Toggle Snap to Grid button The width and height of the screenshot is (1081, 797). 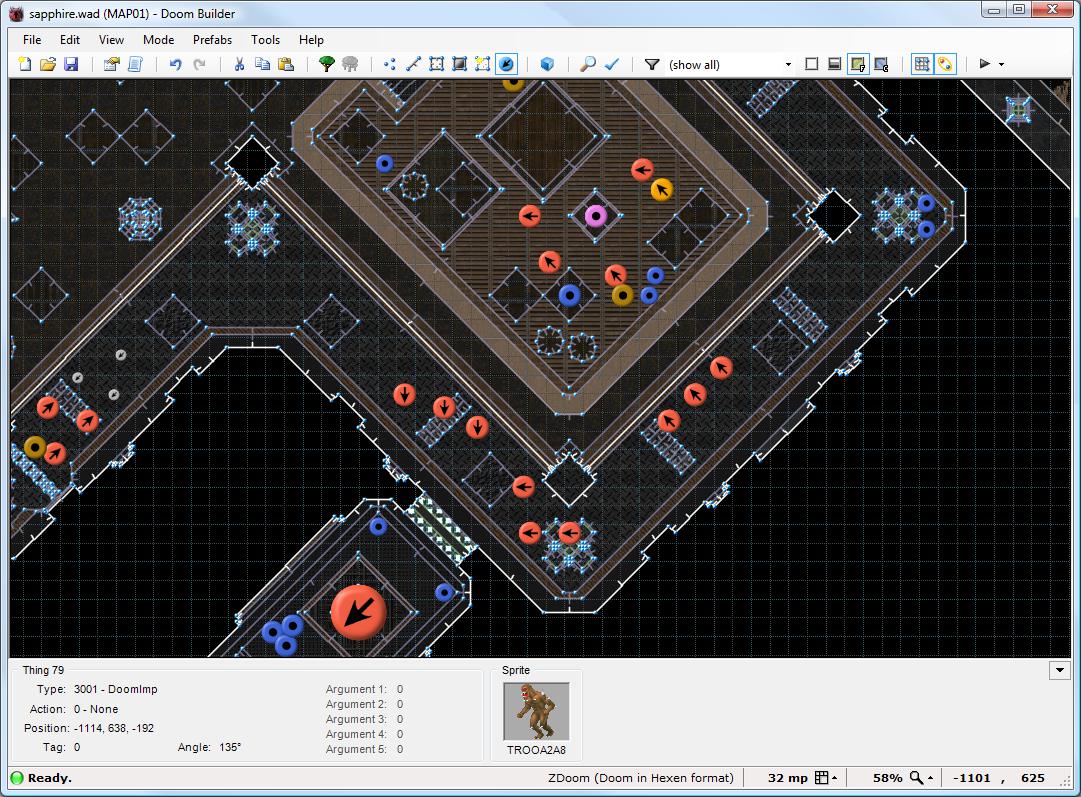pos(921,64)
